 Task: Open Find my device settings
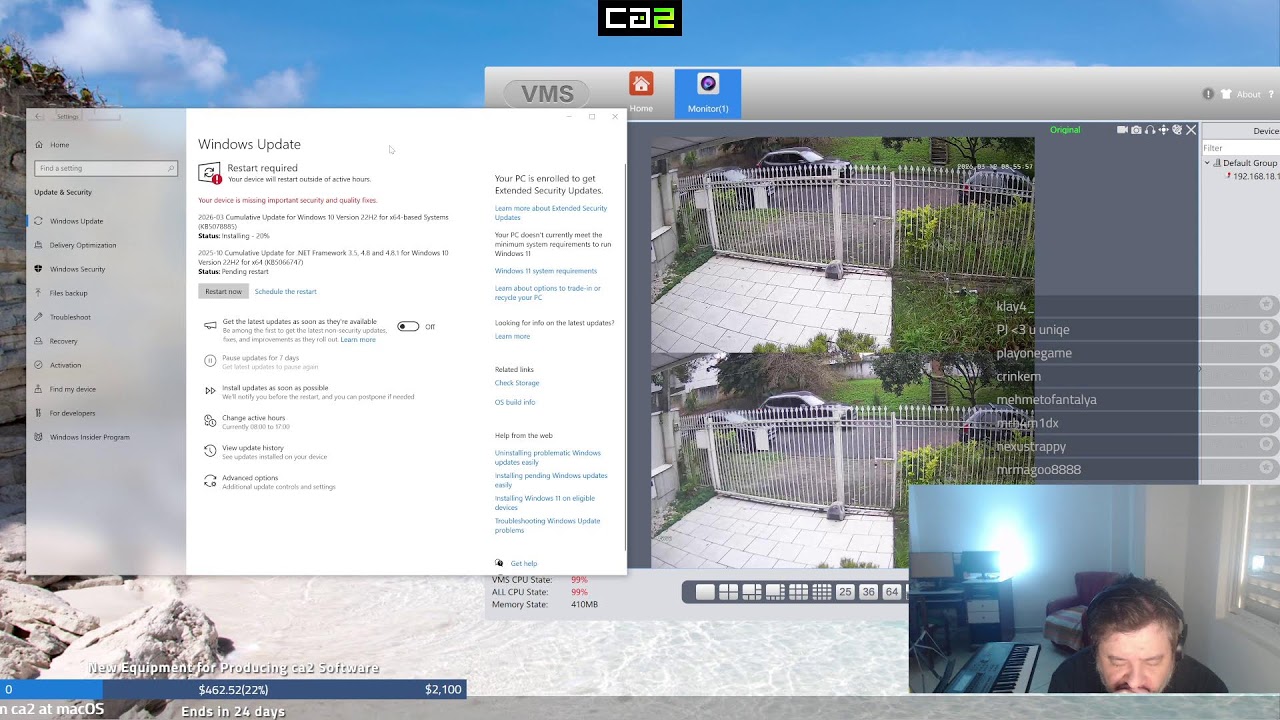tap(73, 389)
